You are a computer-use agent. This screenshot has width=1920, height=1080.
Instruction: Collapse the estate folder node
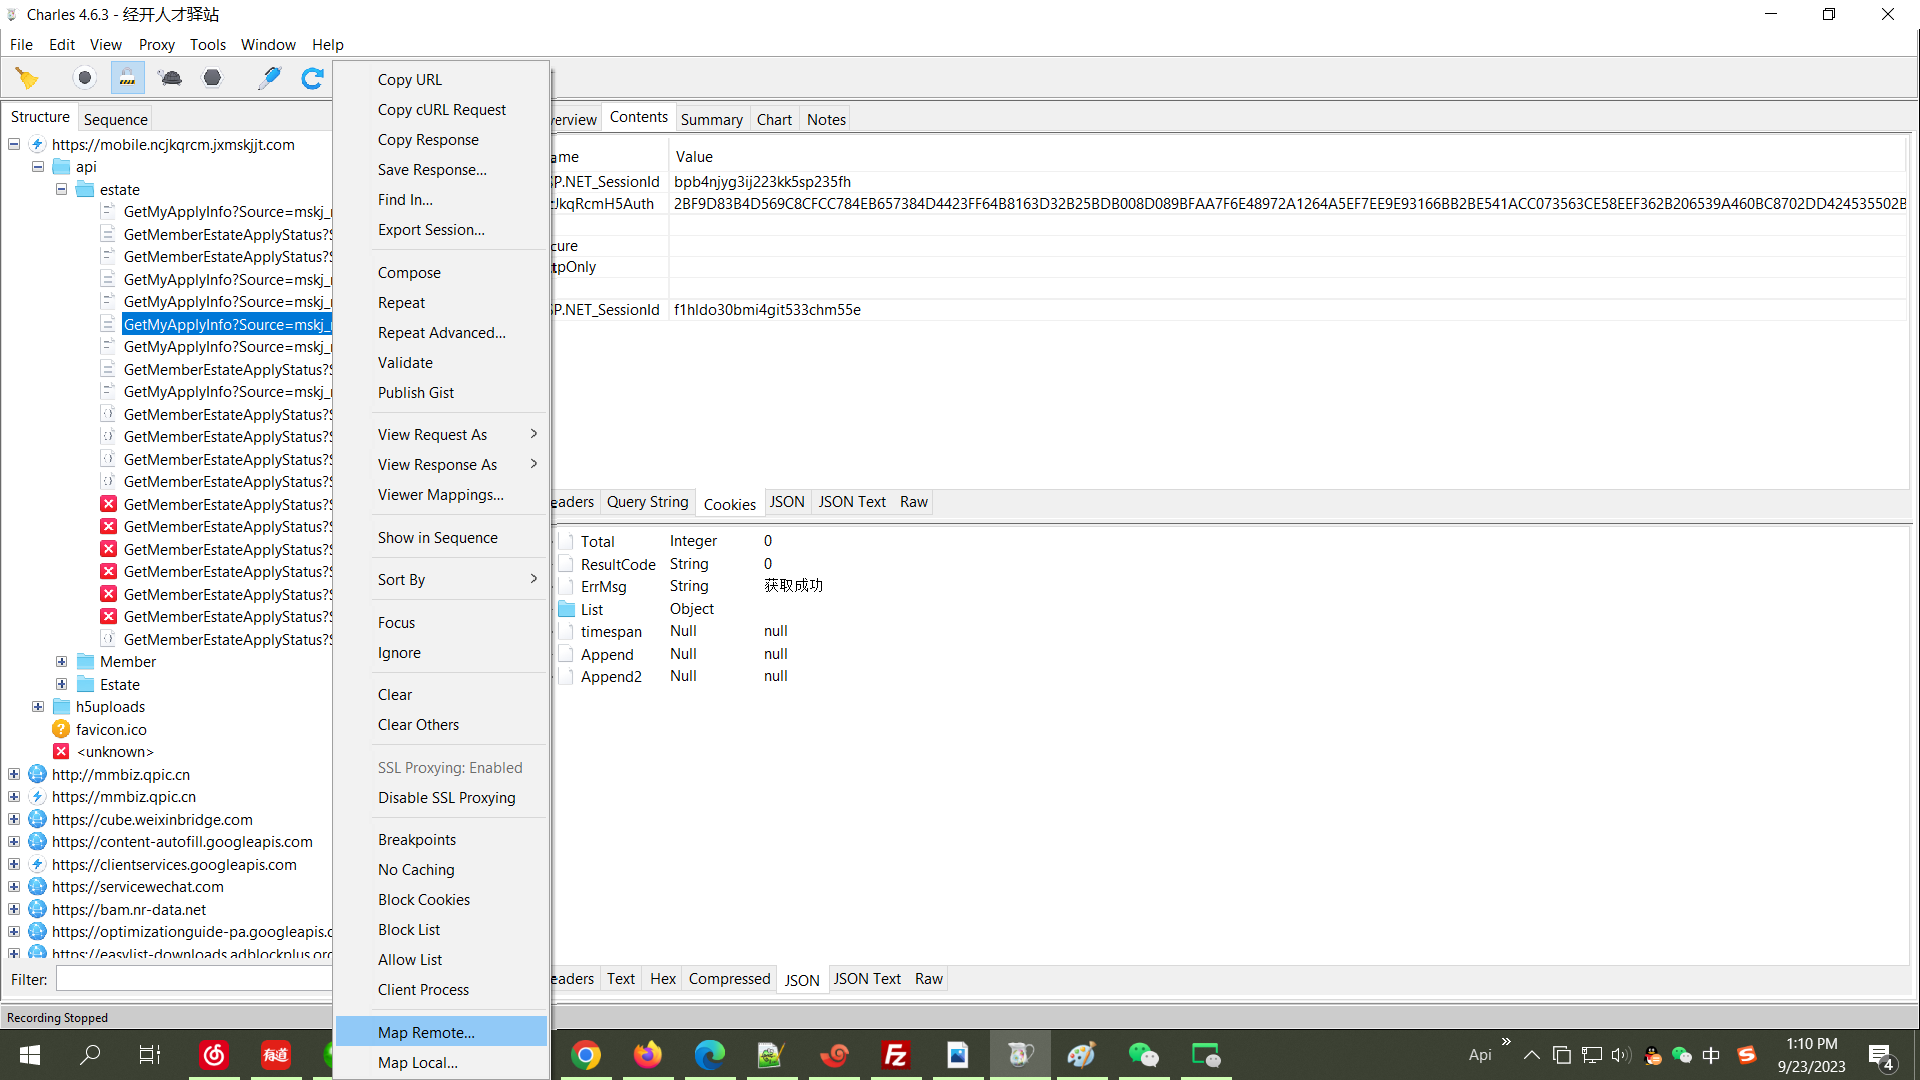[62, 190]
